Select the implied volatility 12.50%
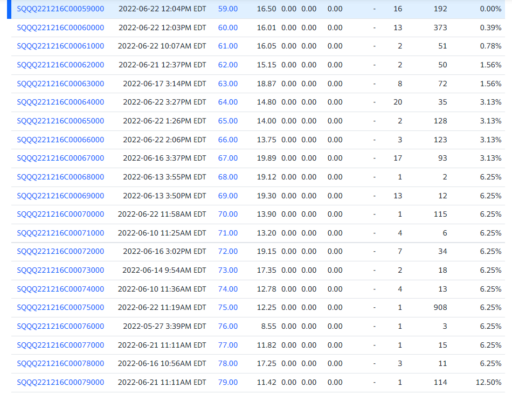The height and width of the screenshot is (394, 512). pos(488,382)
